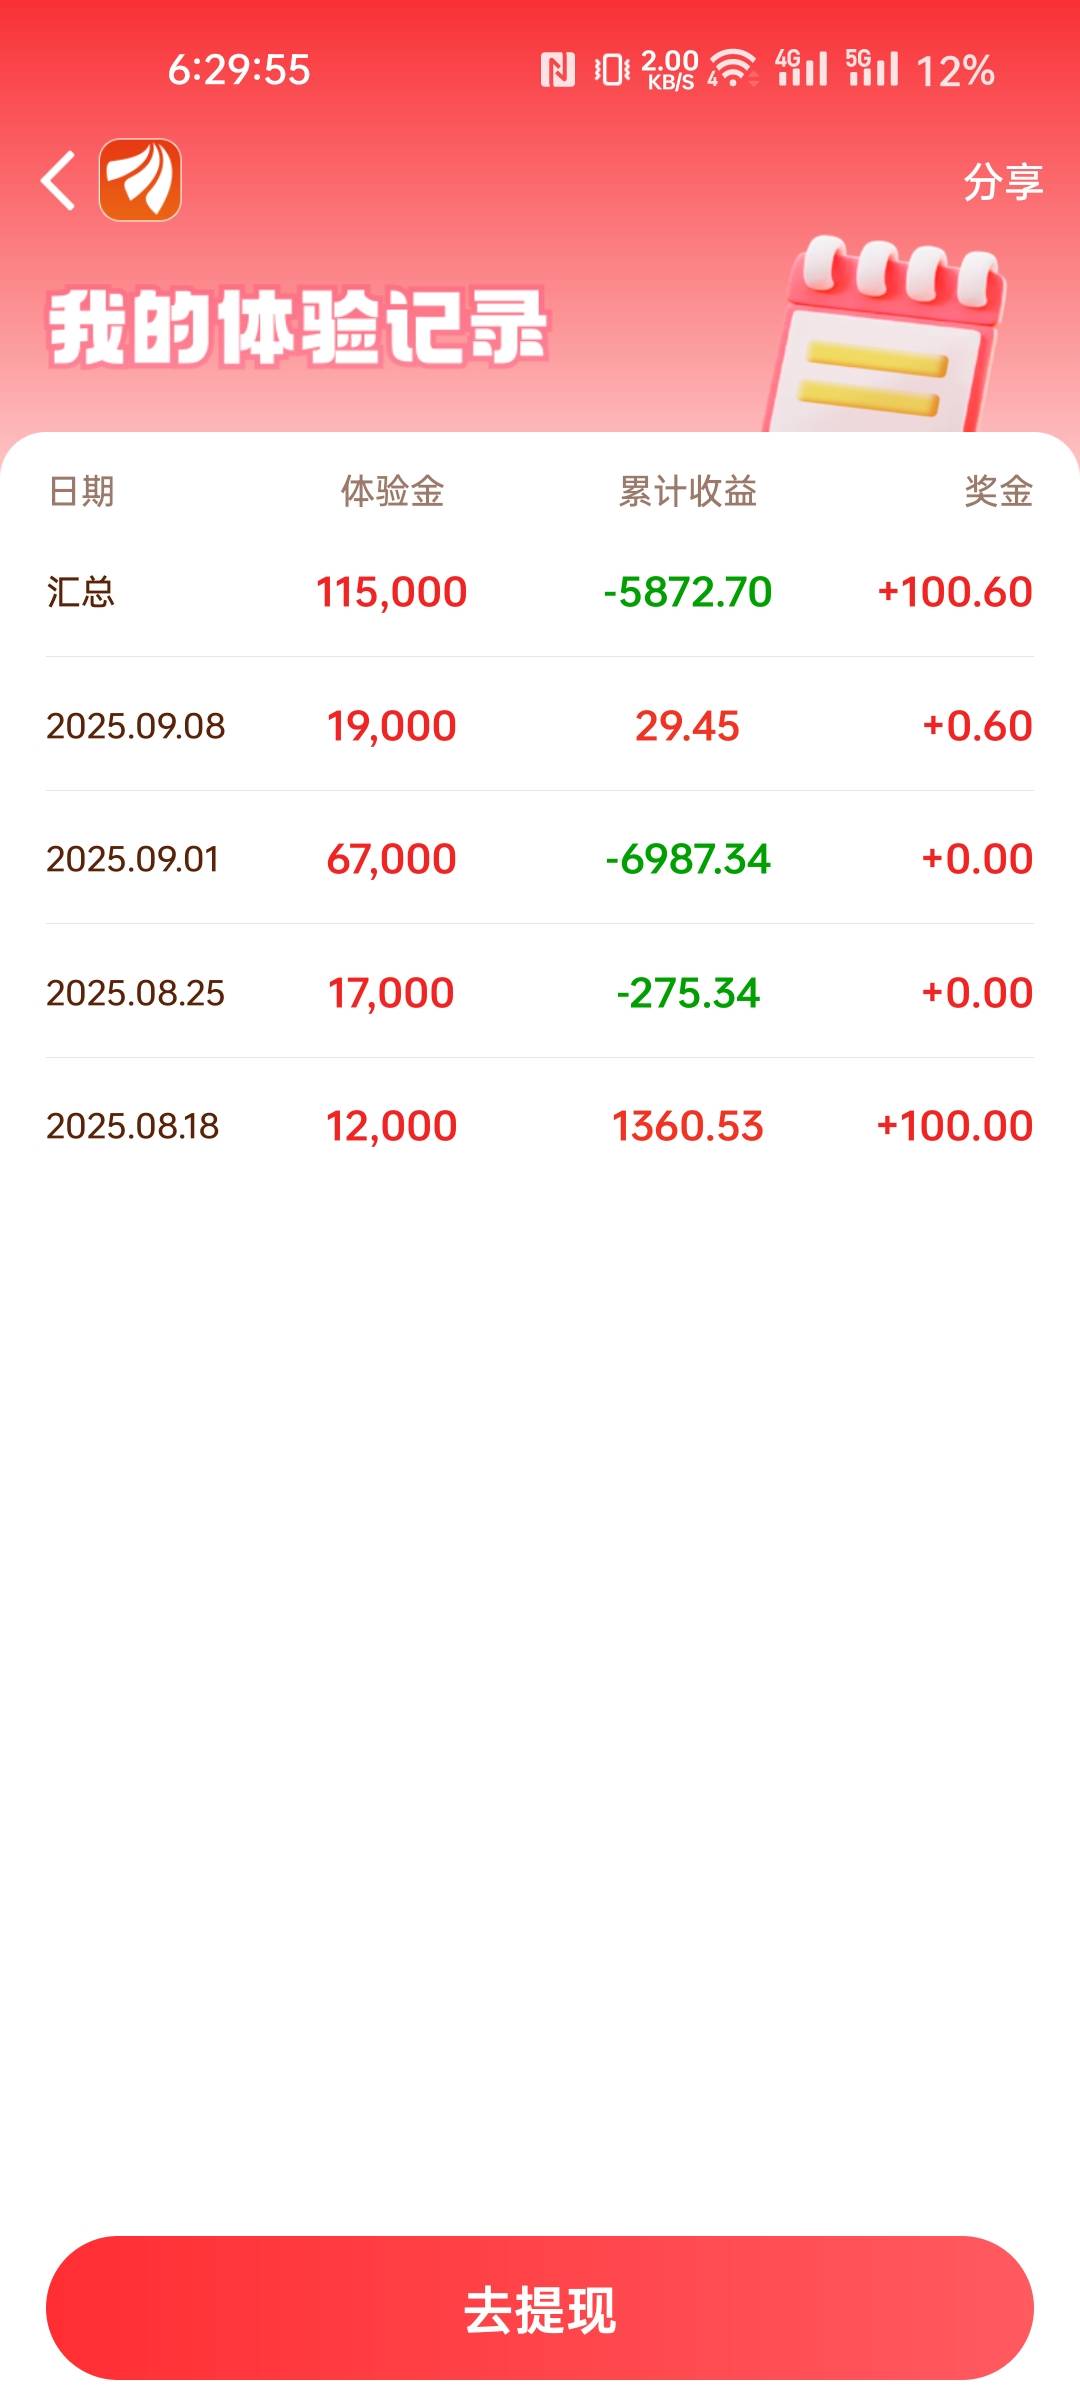Tap the 12% battery indicator
The height and width of the screenshot is (2400, 1080).
point(956,71)
